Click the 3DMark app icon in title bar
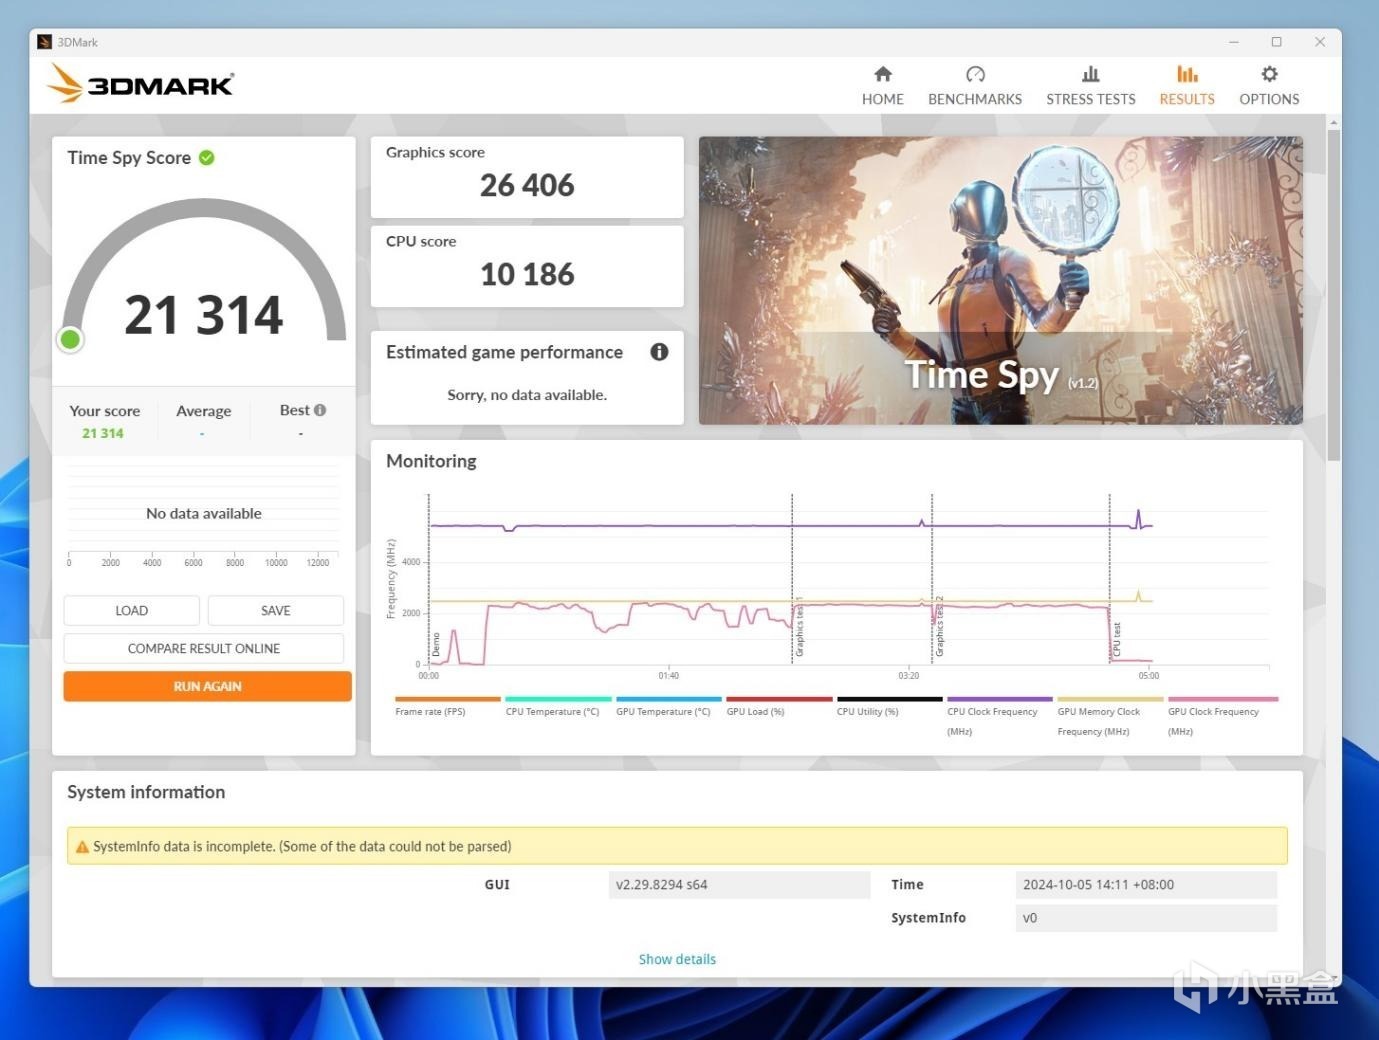Viewport: 1379px width, 1040px height. [44, 42]
